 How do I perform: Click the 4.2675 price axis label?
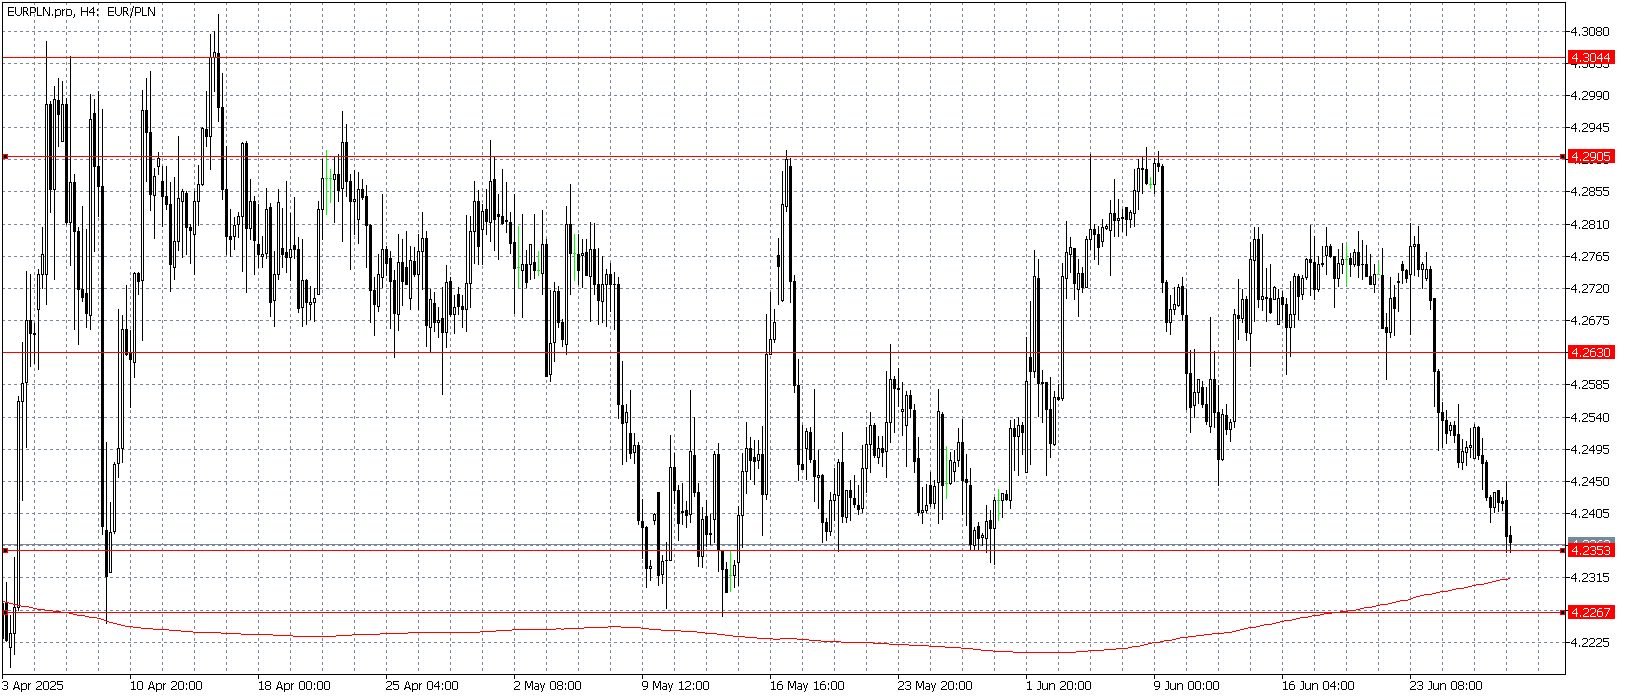pos(1590,321)
